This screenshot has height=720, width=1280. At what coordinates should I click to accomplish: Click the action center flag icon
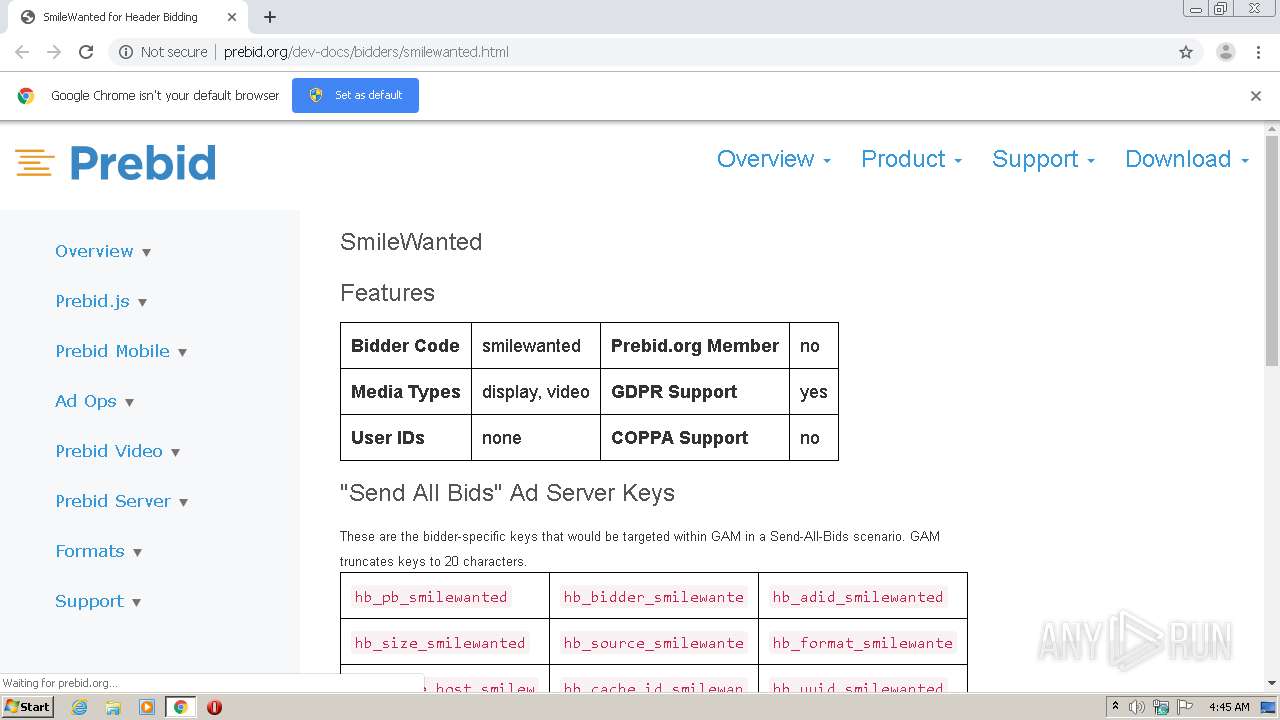point(1186,707)
